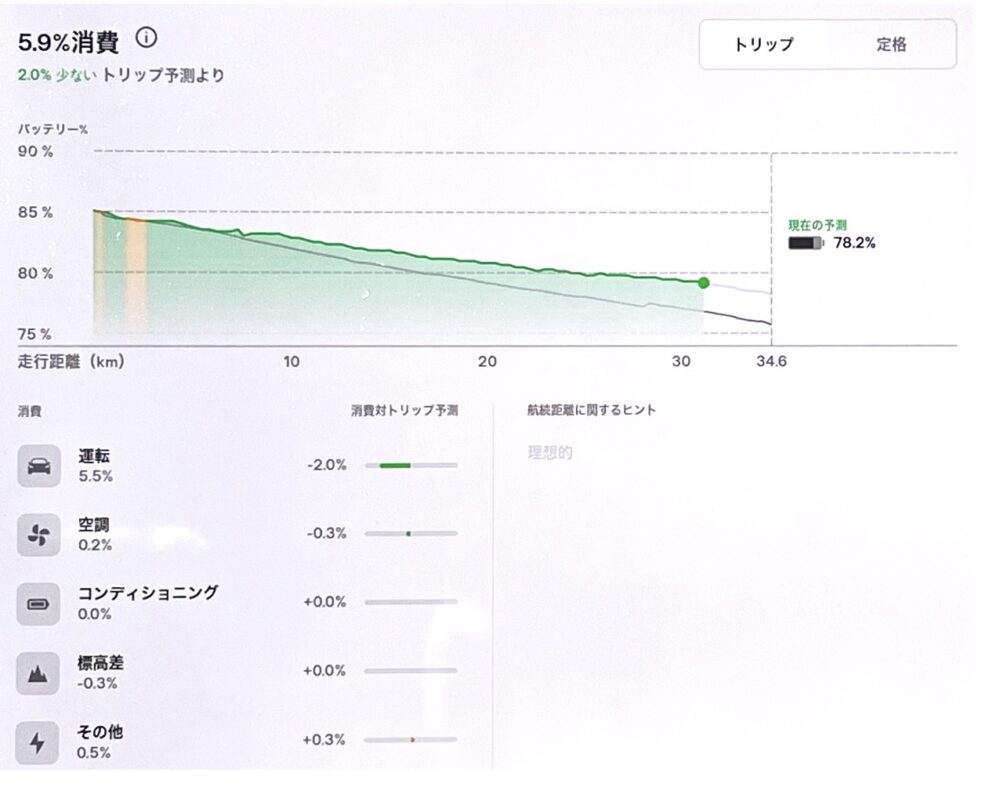Select the その他 lightning bolt icon
Viewport: 1000px width, 787px height.
[x=39, y=740]
